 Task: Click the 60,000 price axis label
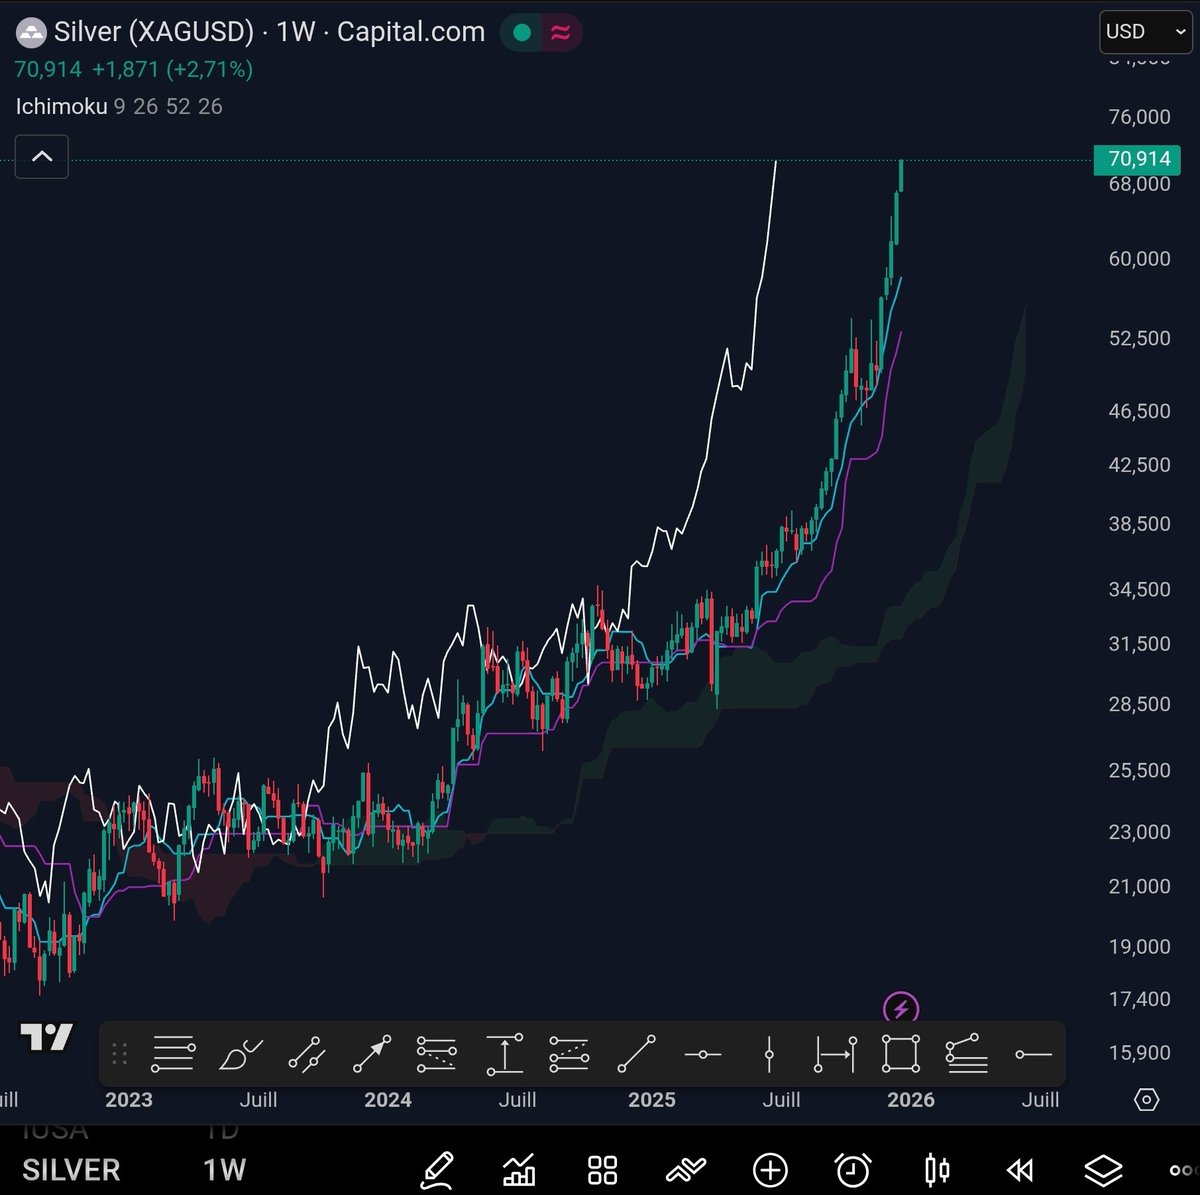pos(1139,258)
